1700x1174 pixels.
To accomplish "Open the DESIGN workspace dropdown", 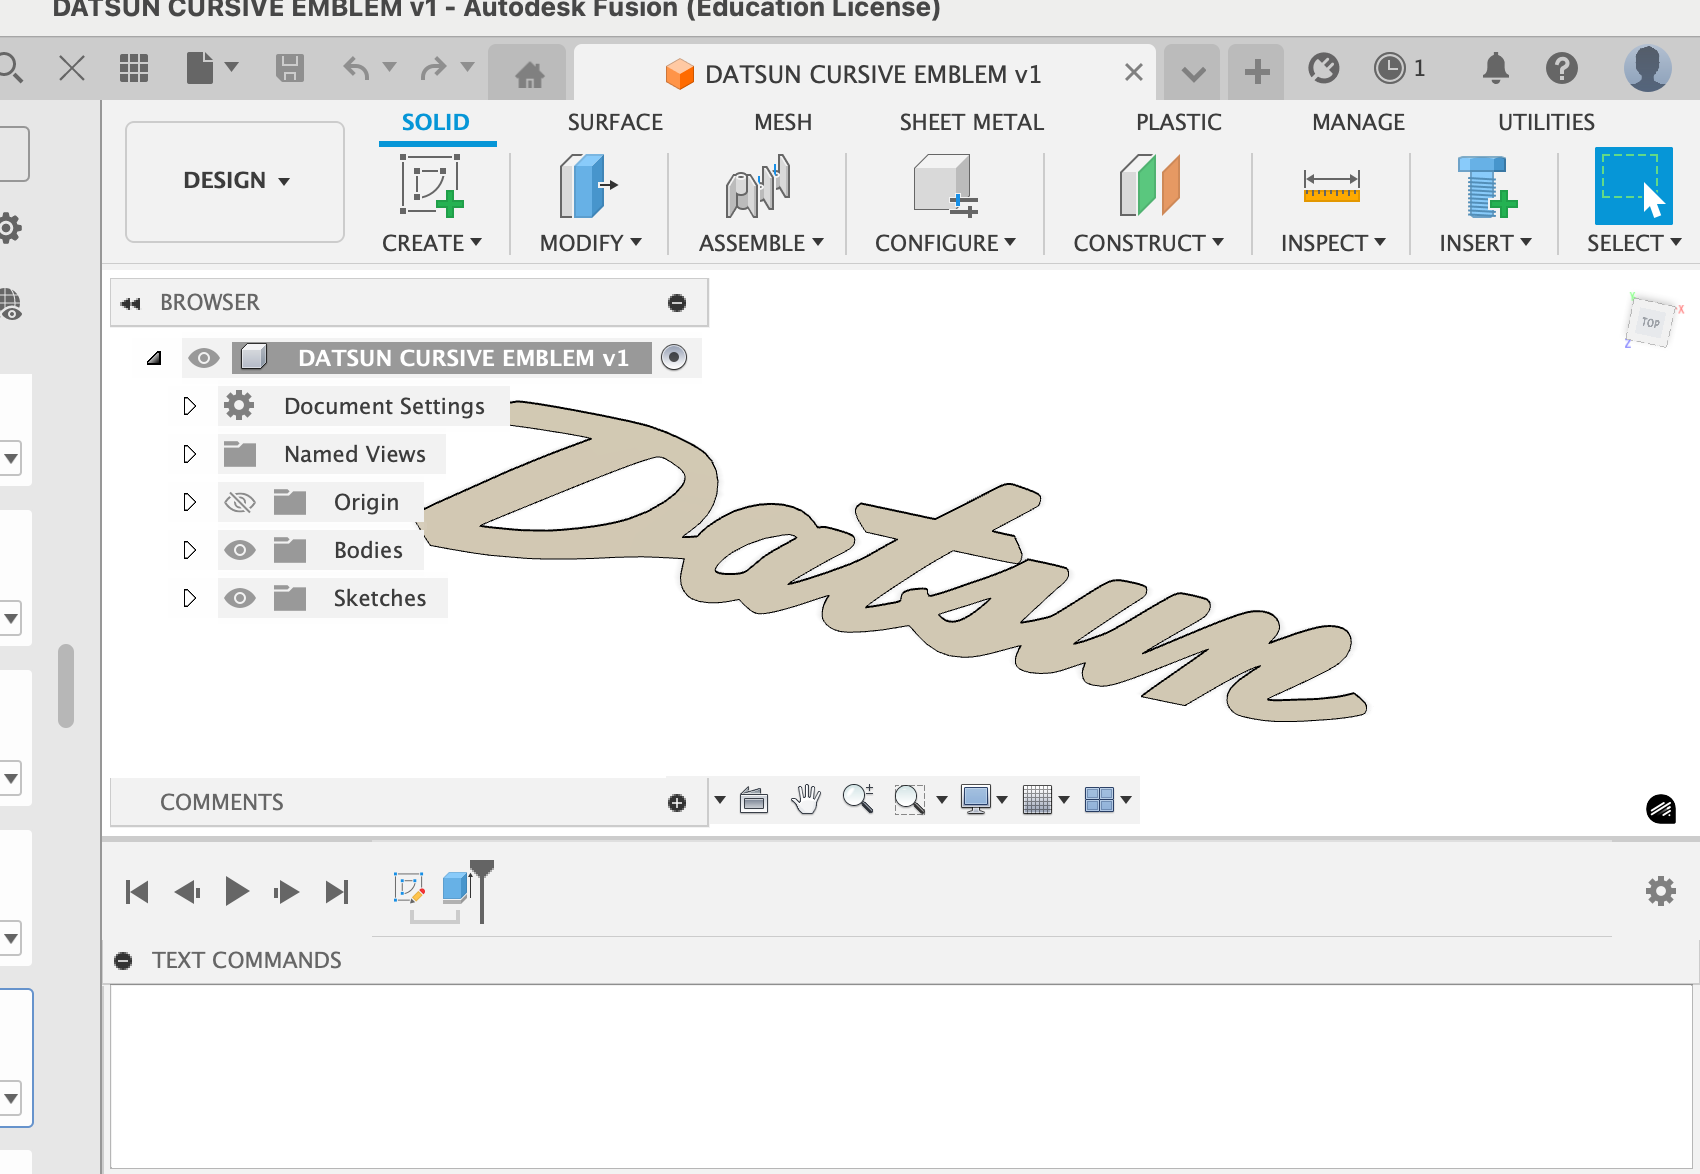I will (x=235, y=181).
